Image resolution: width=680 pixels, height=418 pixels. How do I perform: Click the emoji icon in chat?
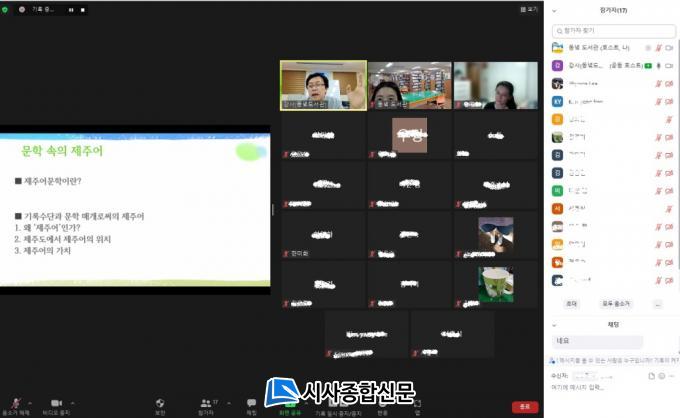coord(661,376)
